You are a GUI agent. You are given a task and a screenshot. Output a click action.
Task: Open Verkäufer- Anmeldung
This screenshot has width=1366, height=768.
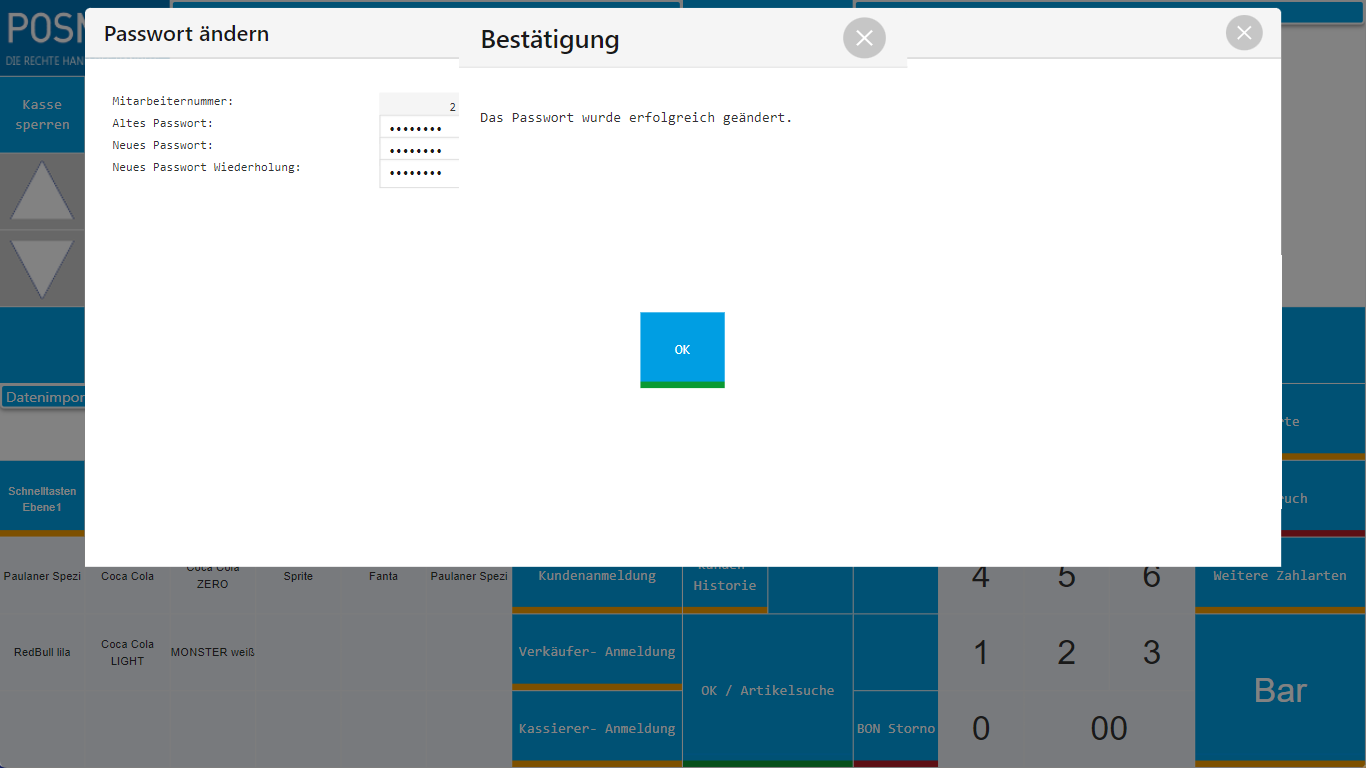coord(597,652)
